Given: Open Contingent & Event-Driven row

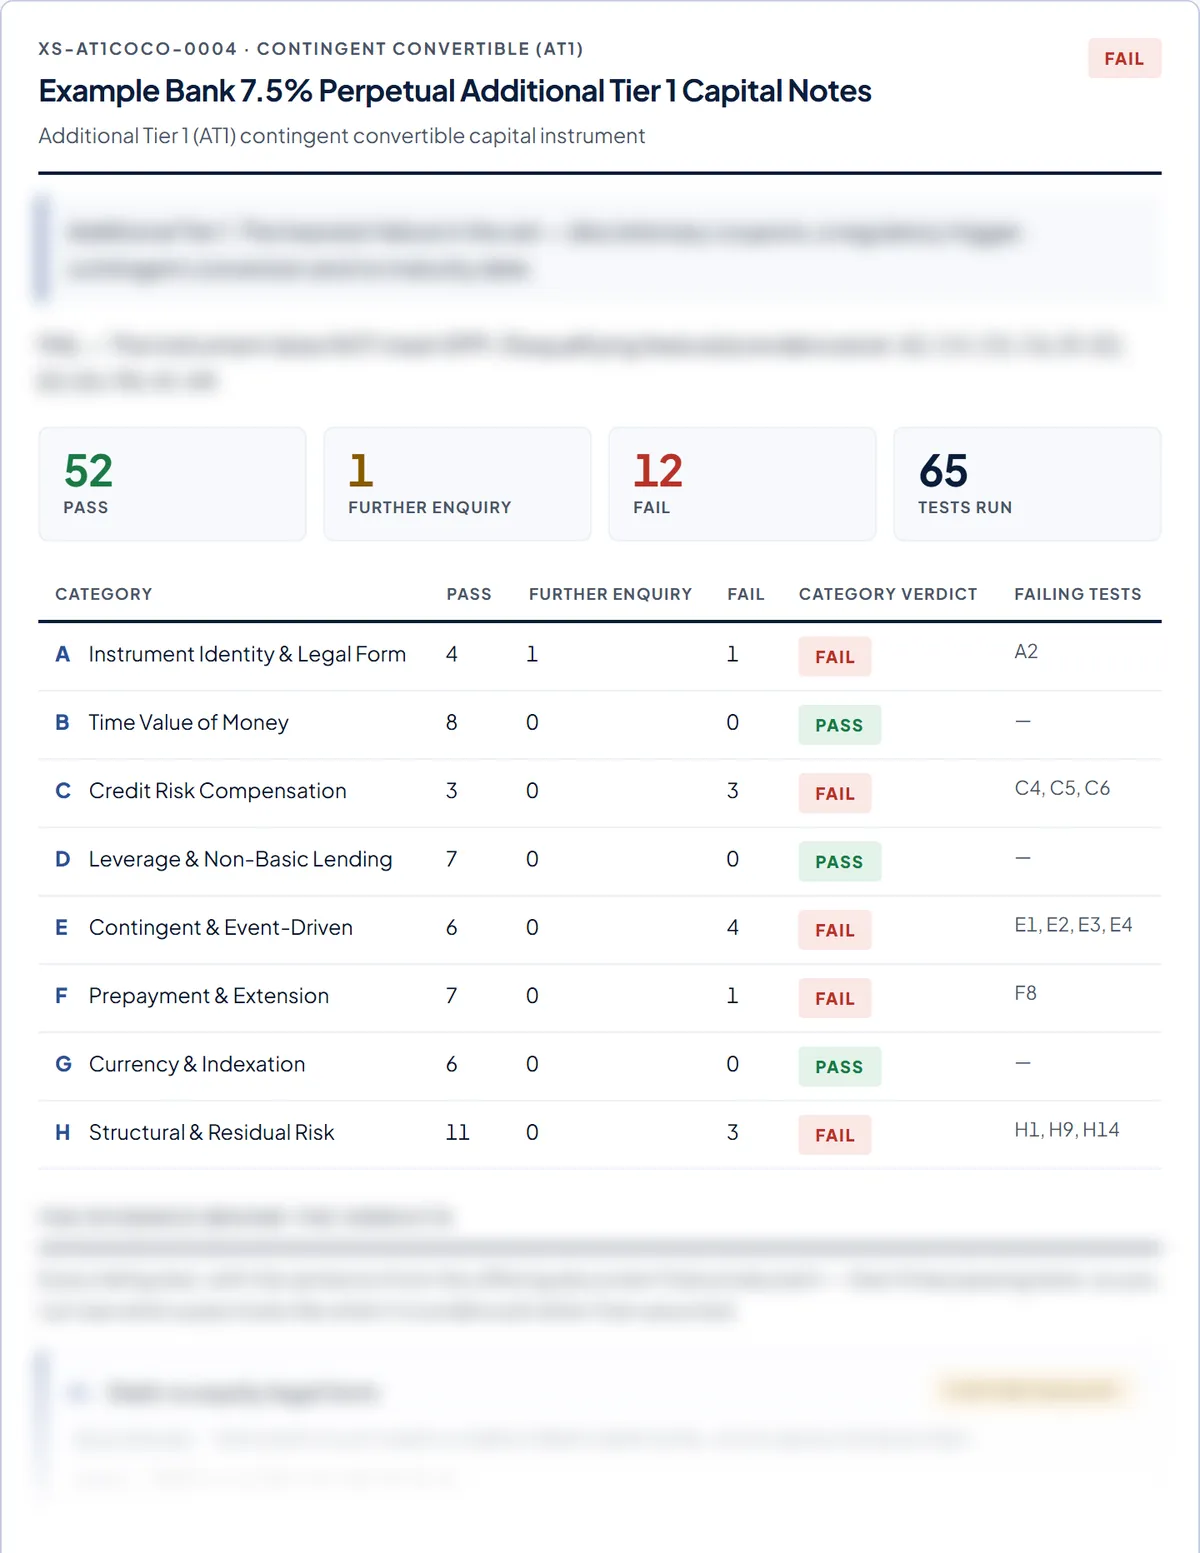Looking at the screenshot, I should [x=600, y=930].
